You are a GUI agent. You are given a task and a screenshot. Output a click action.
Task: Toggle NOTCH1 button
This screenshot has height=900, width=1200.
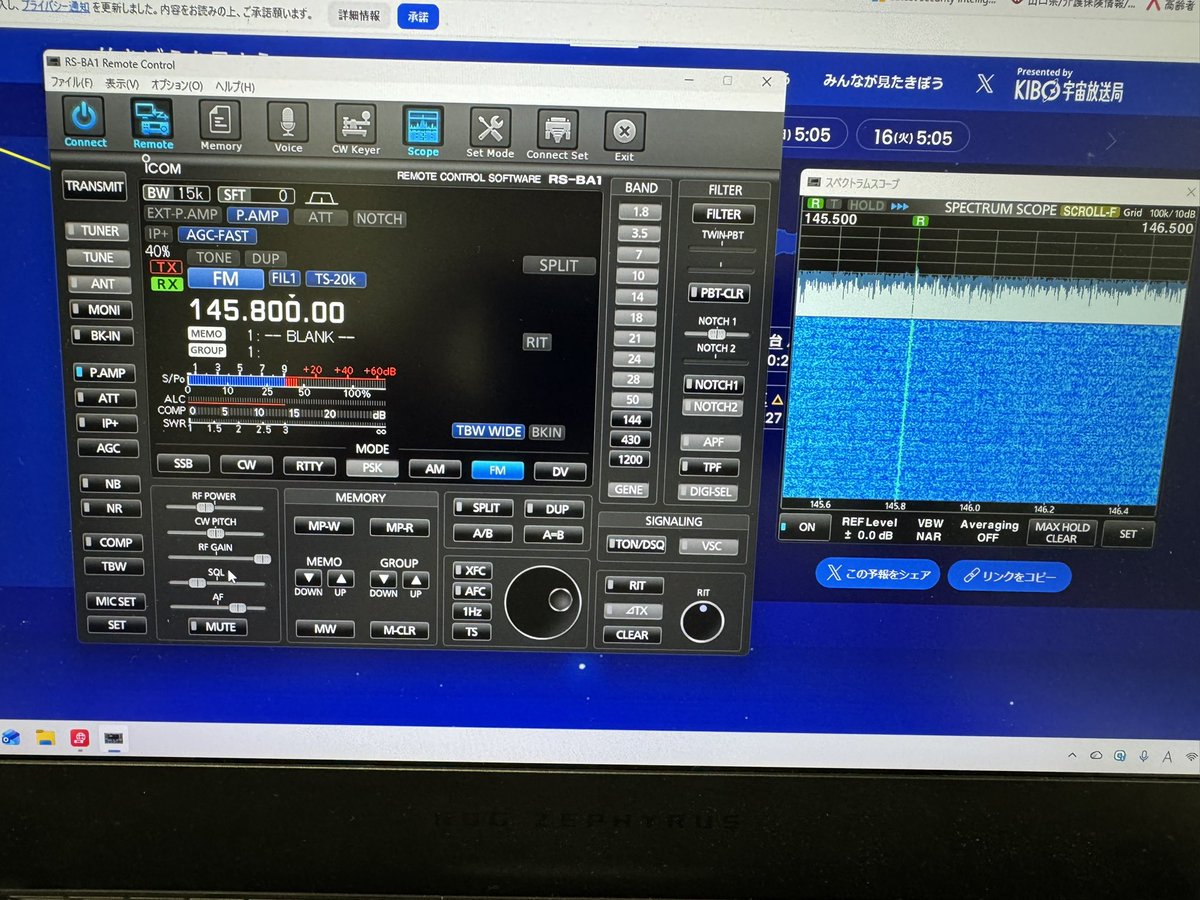[715, 384]
